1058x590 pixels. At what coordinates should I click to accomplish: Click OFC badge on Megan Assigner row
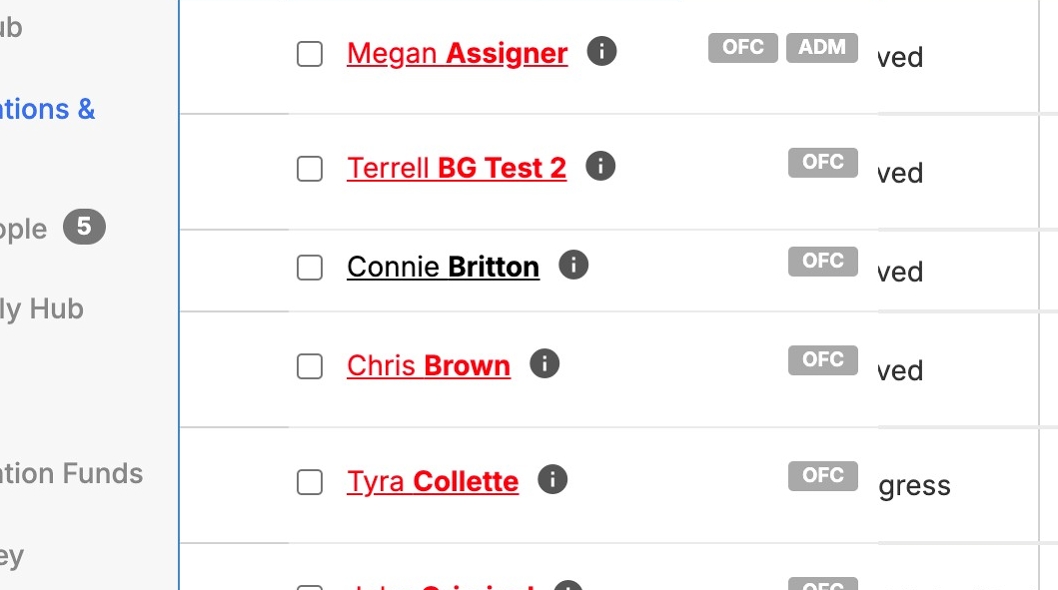(x=743, y=47)
